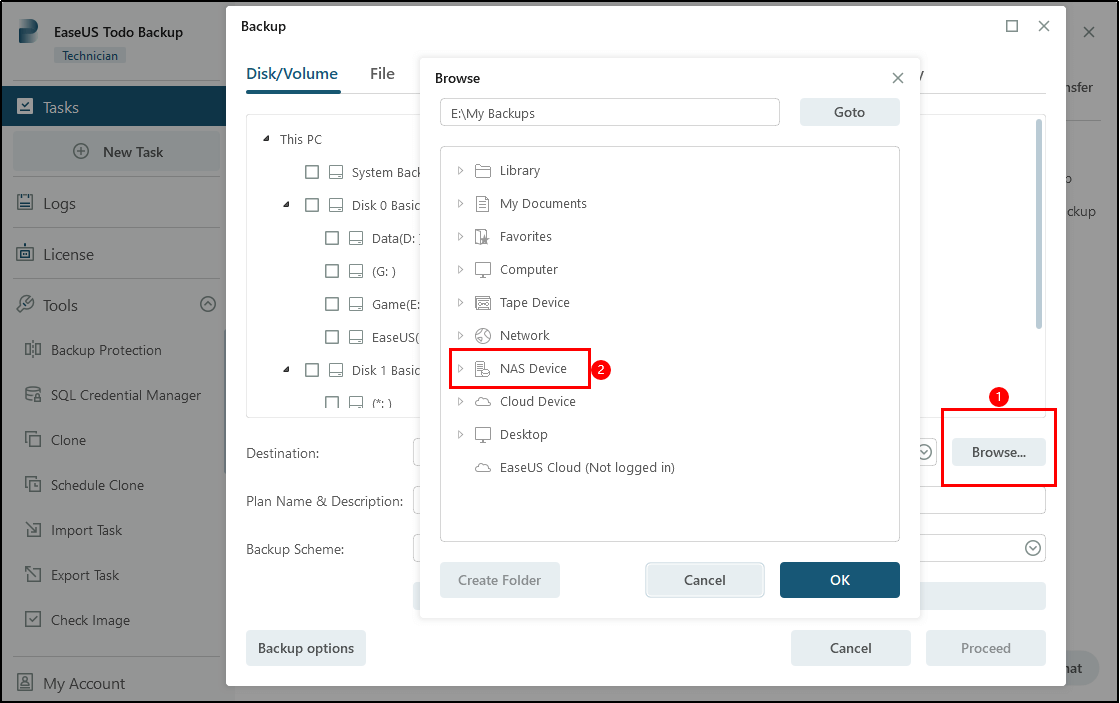The width and height of the screenshot is (1120, 703).
Task: Tick the (G: ) volume checkbox
Action: click(332, 271)
